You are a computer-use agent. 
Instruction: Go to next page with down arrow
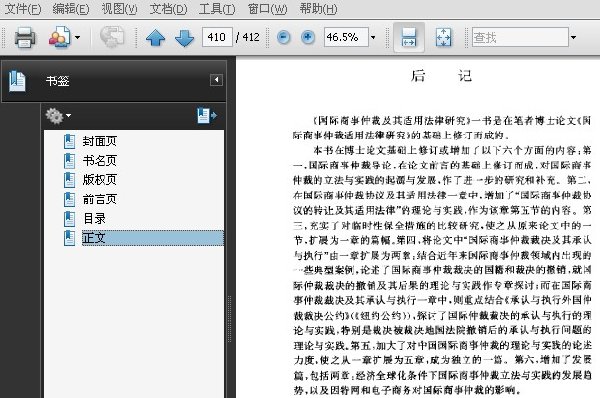184,38
